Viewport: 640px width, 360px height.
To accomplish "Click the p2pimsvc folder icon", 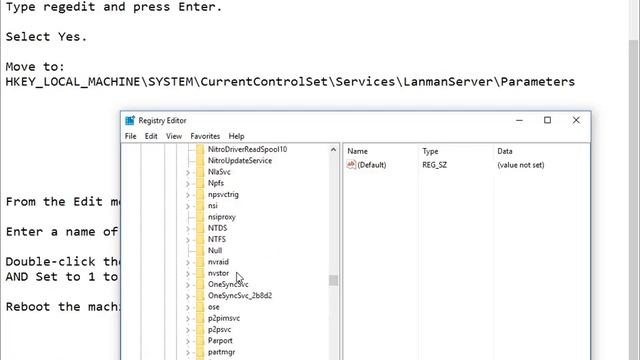I will (x=200, y=318).
